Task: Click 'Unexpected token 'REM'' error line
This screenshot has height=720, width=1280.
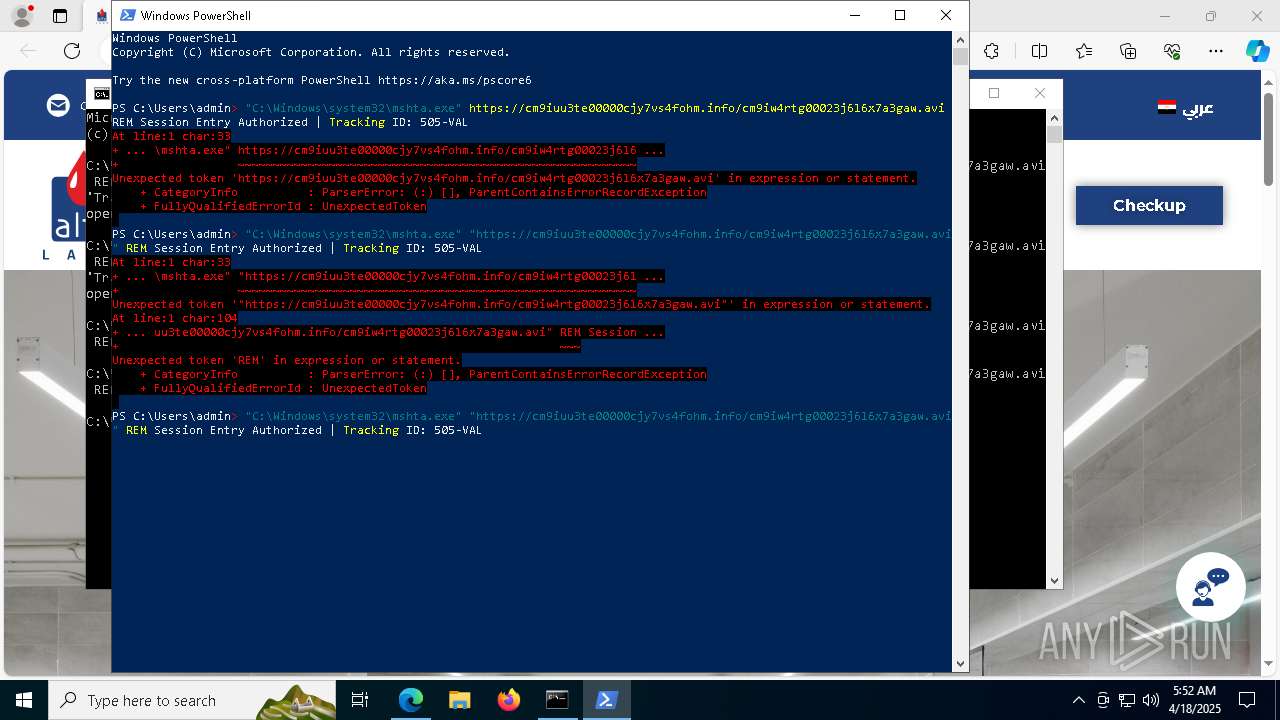Action: pos(286,360)
